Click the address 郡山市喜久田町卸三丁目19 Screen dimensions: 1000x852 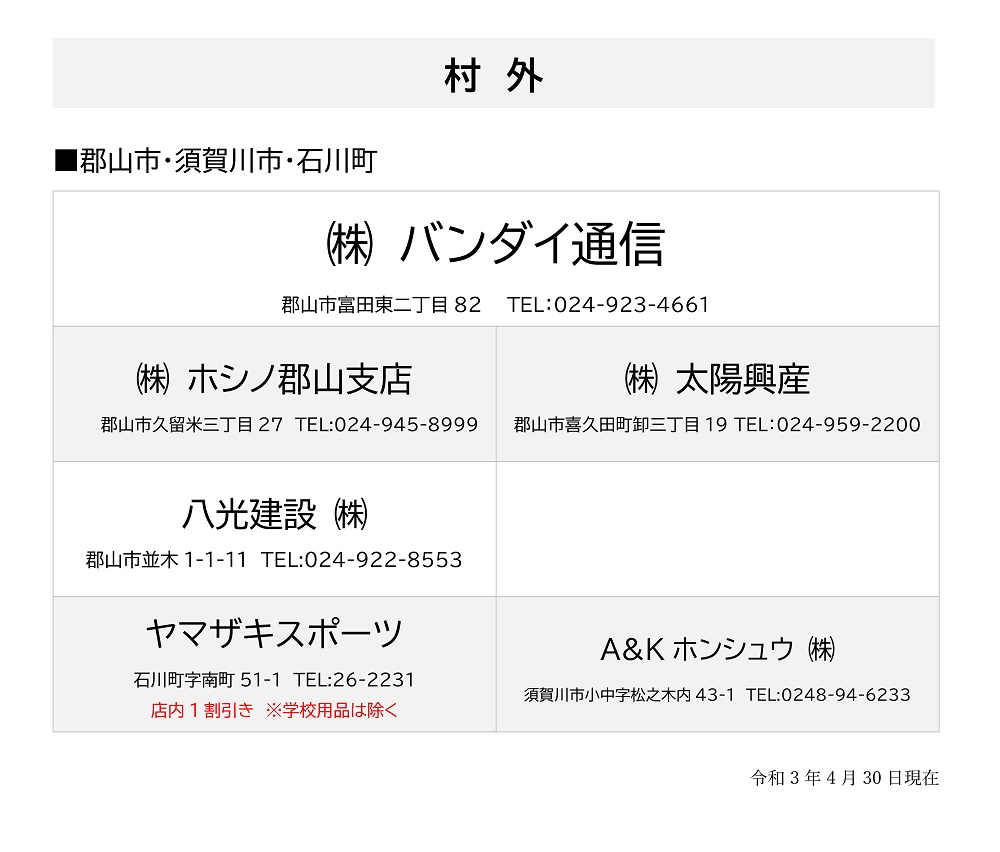pos(621,425)
